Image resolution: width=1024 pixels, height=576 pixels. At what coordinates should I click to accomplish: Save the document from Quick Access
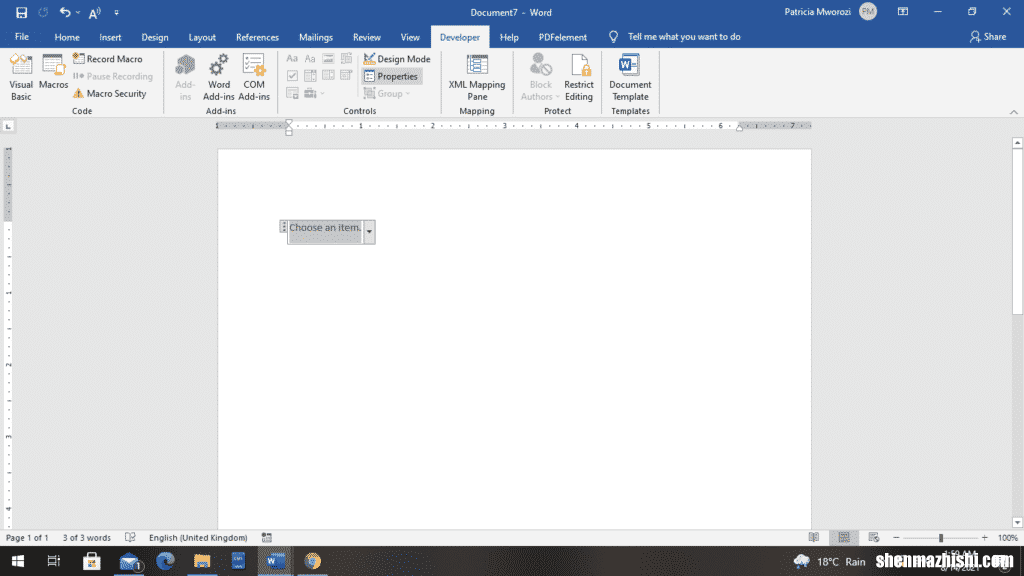[21, 12]
